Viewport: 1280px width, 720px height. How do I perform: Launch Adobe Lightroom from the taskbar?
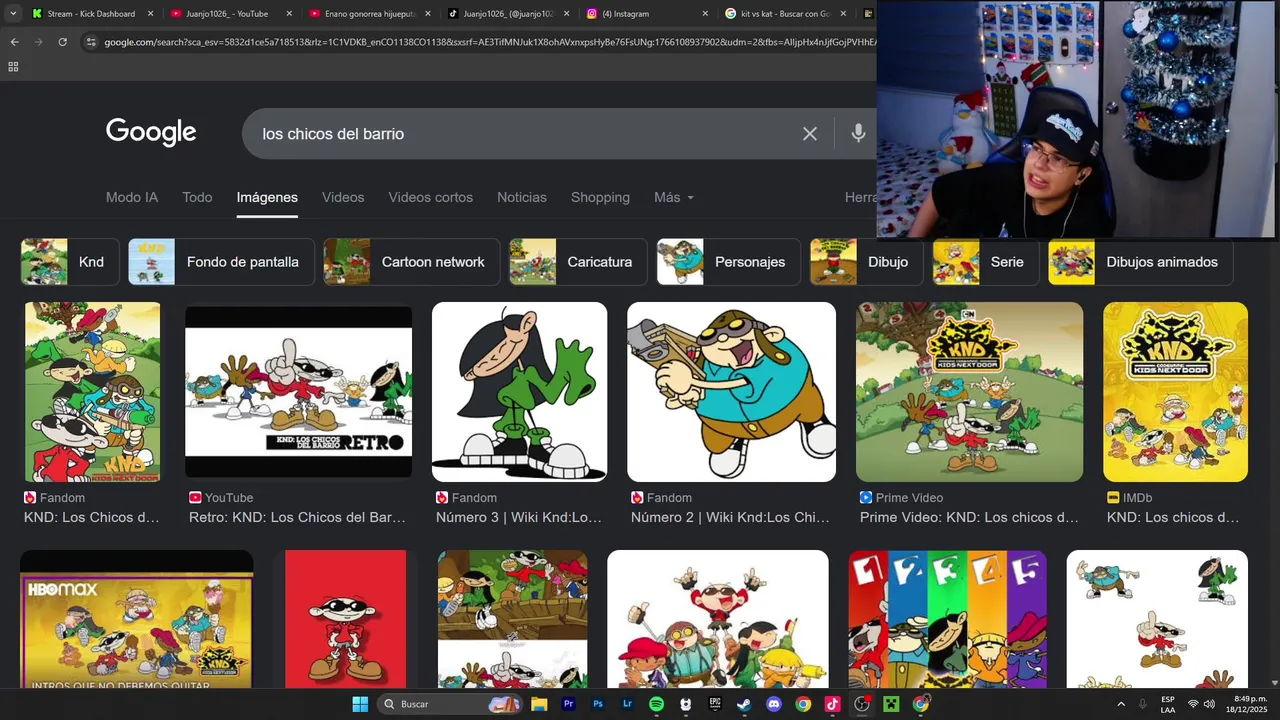pyautogui.click(x=627, y=704)
